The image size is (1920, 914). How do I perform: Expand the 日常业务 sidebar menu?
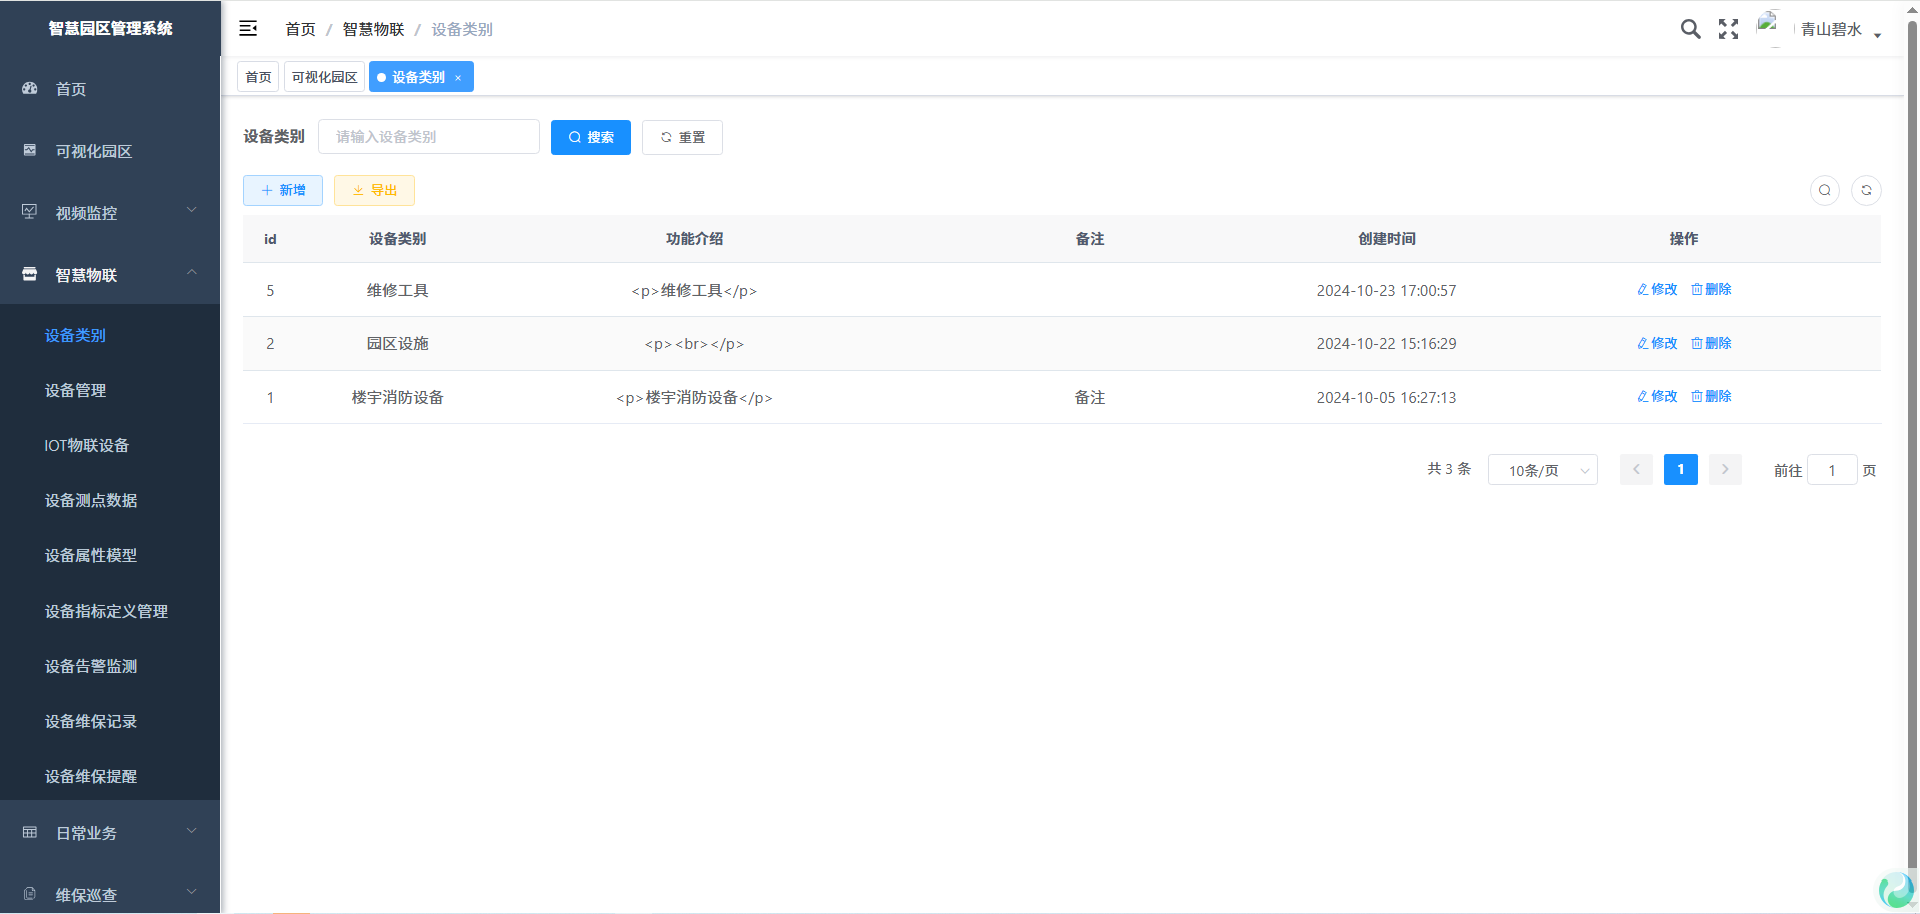(x=110, y=833)
